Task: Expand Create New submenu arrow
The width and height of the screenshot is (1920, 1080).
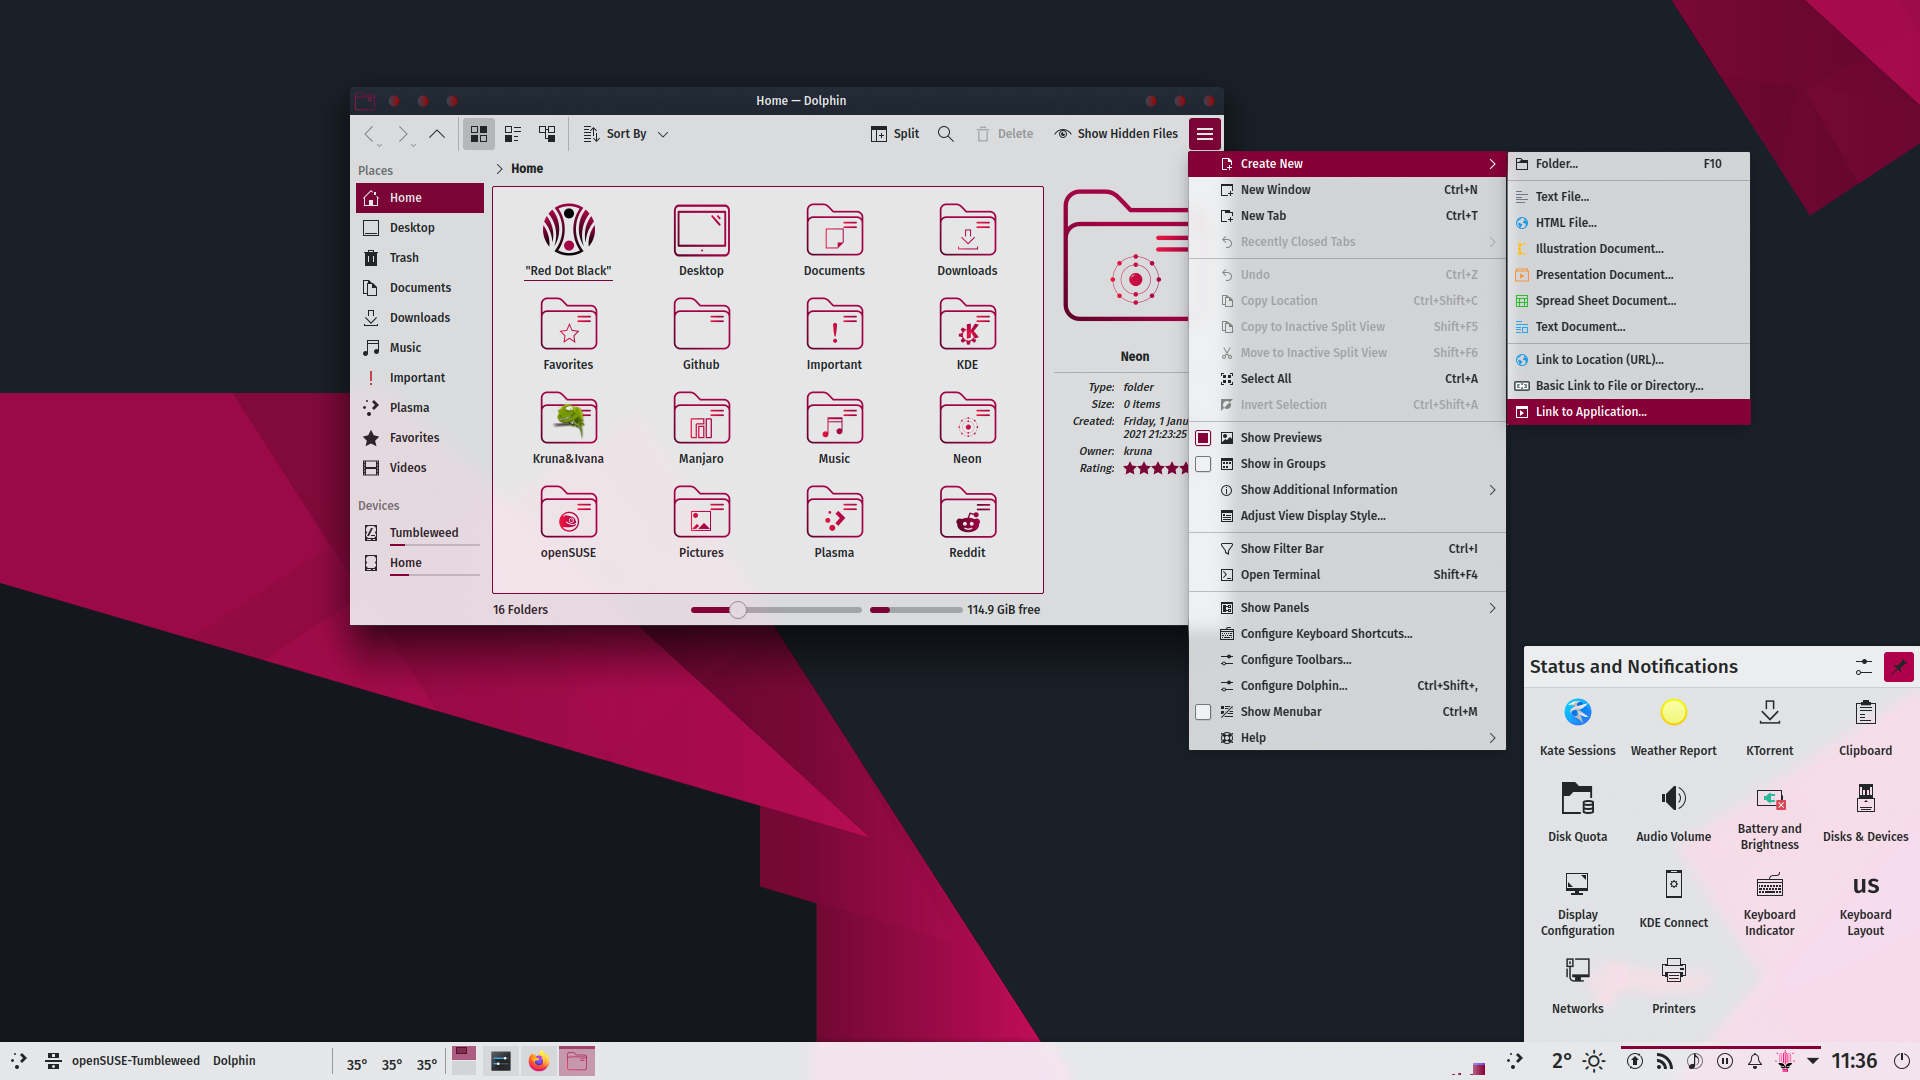Action: (x=1492, y=164)
